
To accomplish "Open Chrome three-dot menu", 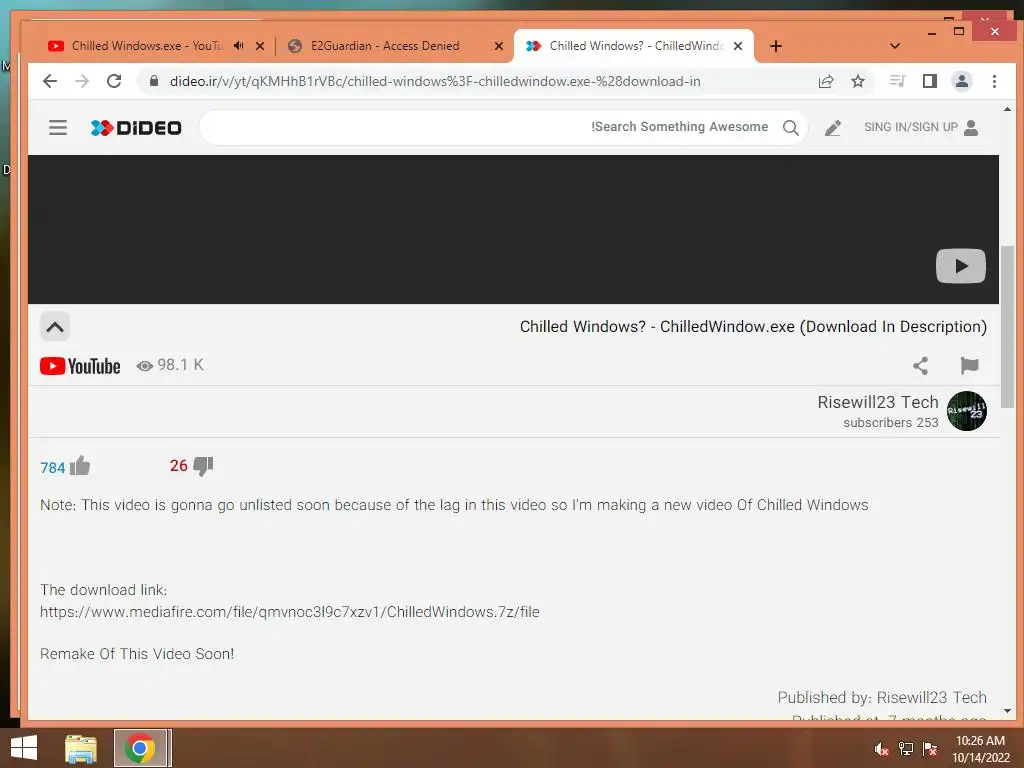I will point(994,81).
